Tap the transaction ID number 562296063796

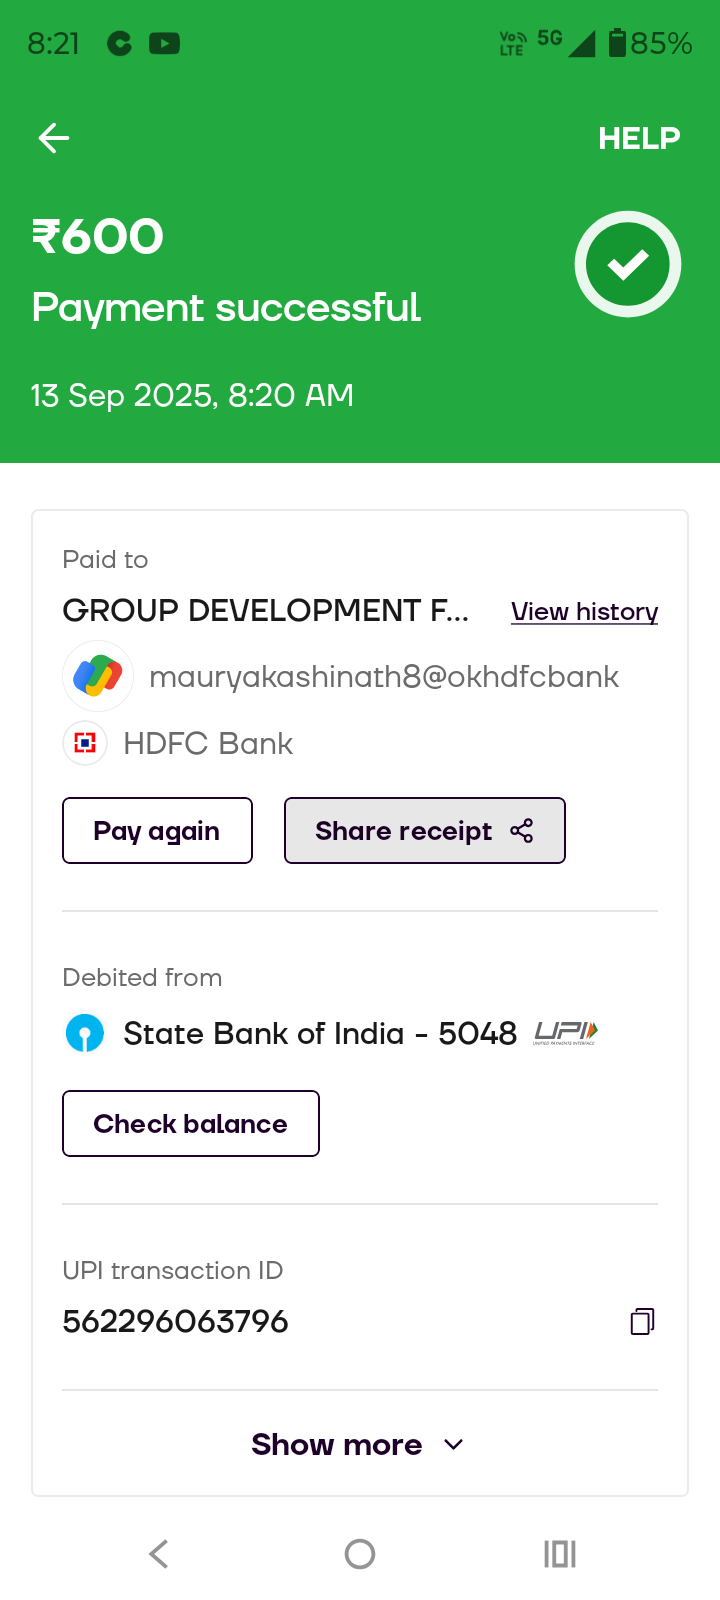point(176,1322)
